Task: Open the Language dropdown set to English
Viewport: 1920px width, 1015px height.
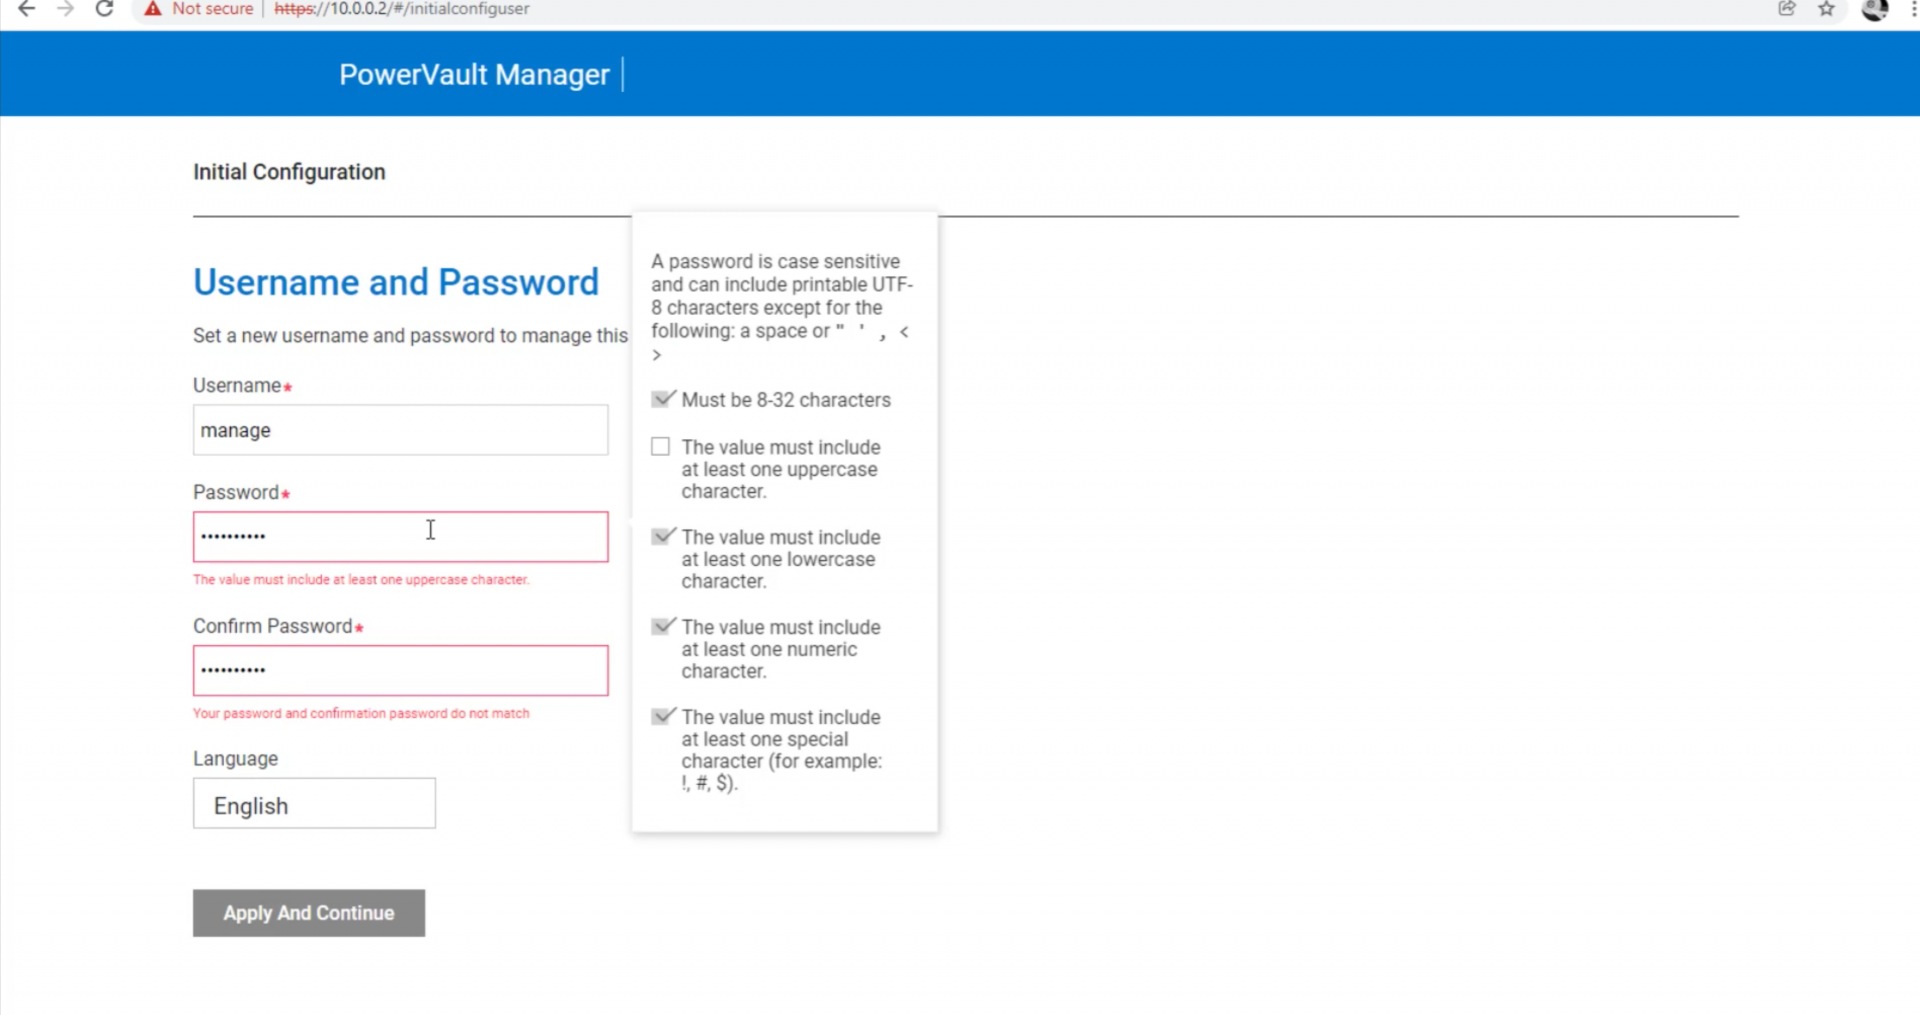Action: (x=314, y=804)
